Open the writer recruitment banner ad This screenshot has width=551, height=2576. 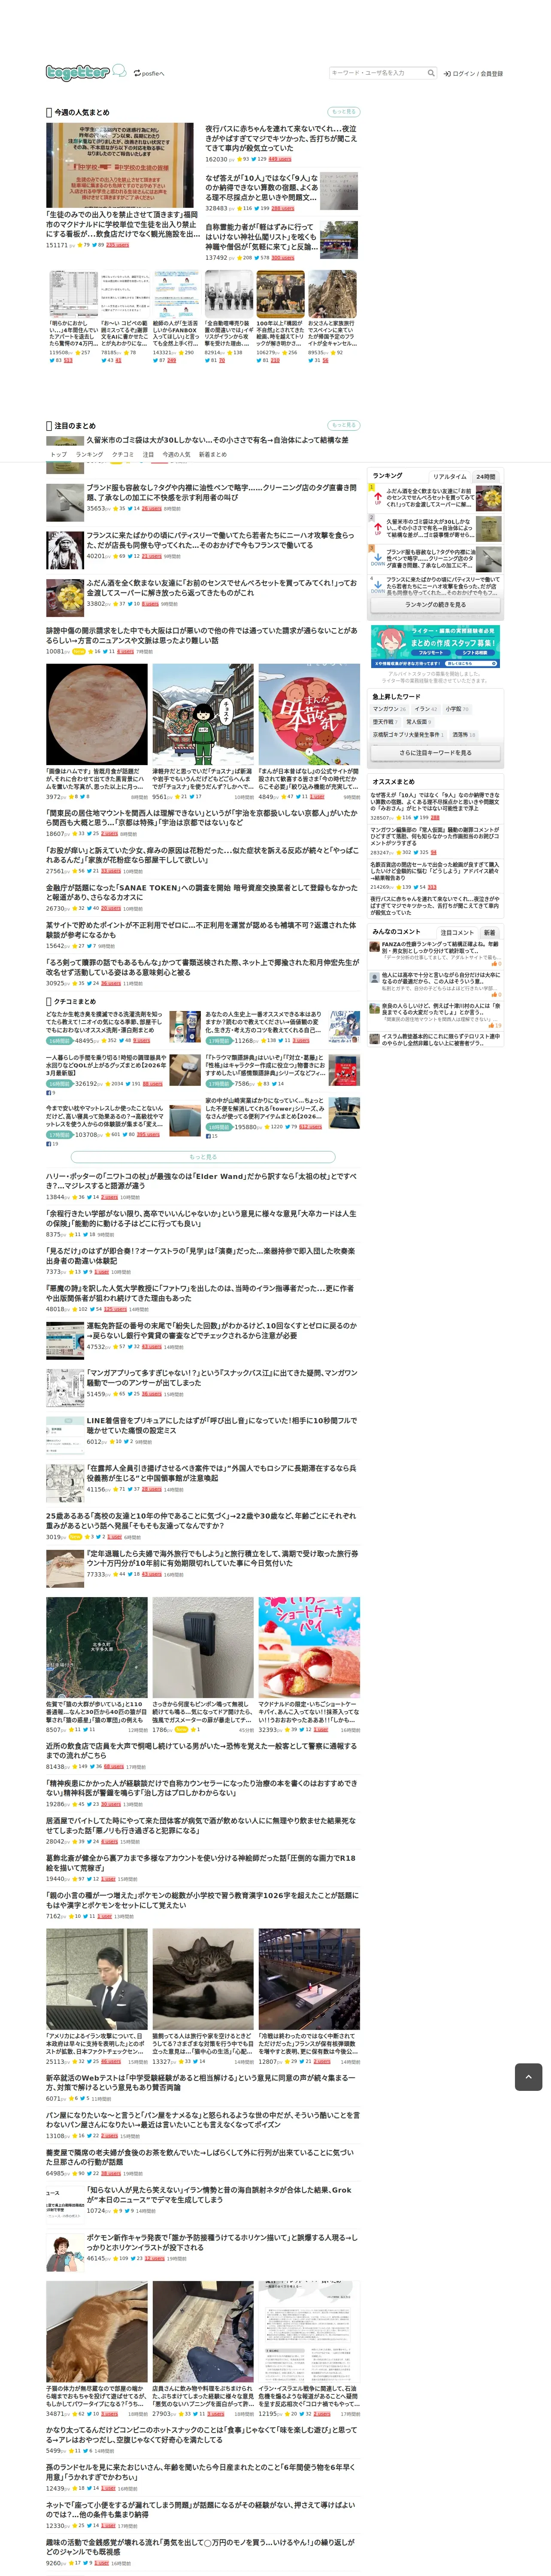[435, 647]
